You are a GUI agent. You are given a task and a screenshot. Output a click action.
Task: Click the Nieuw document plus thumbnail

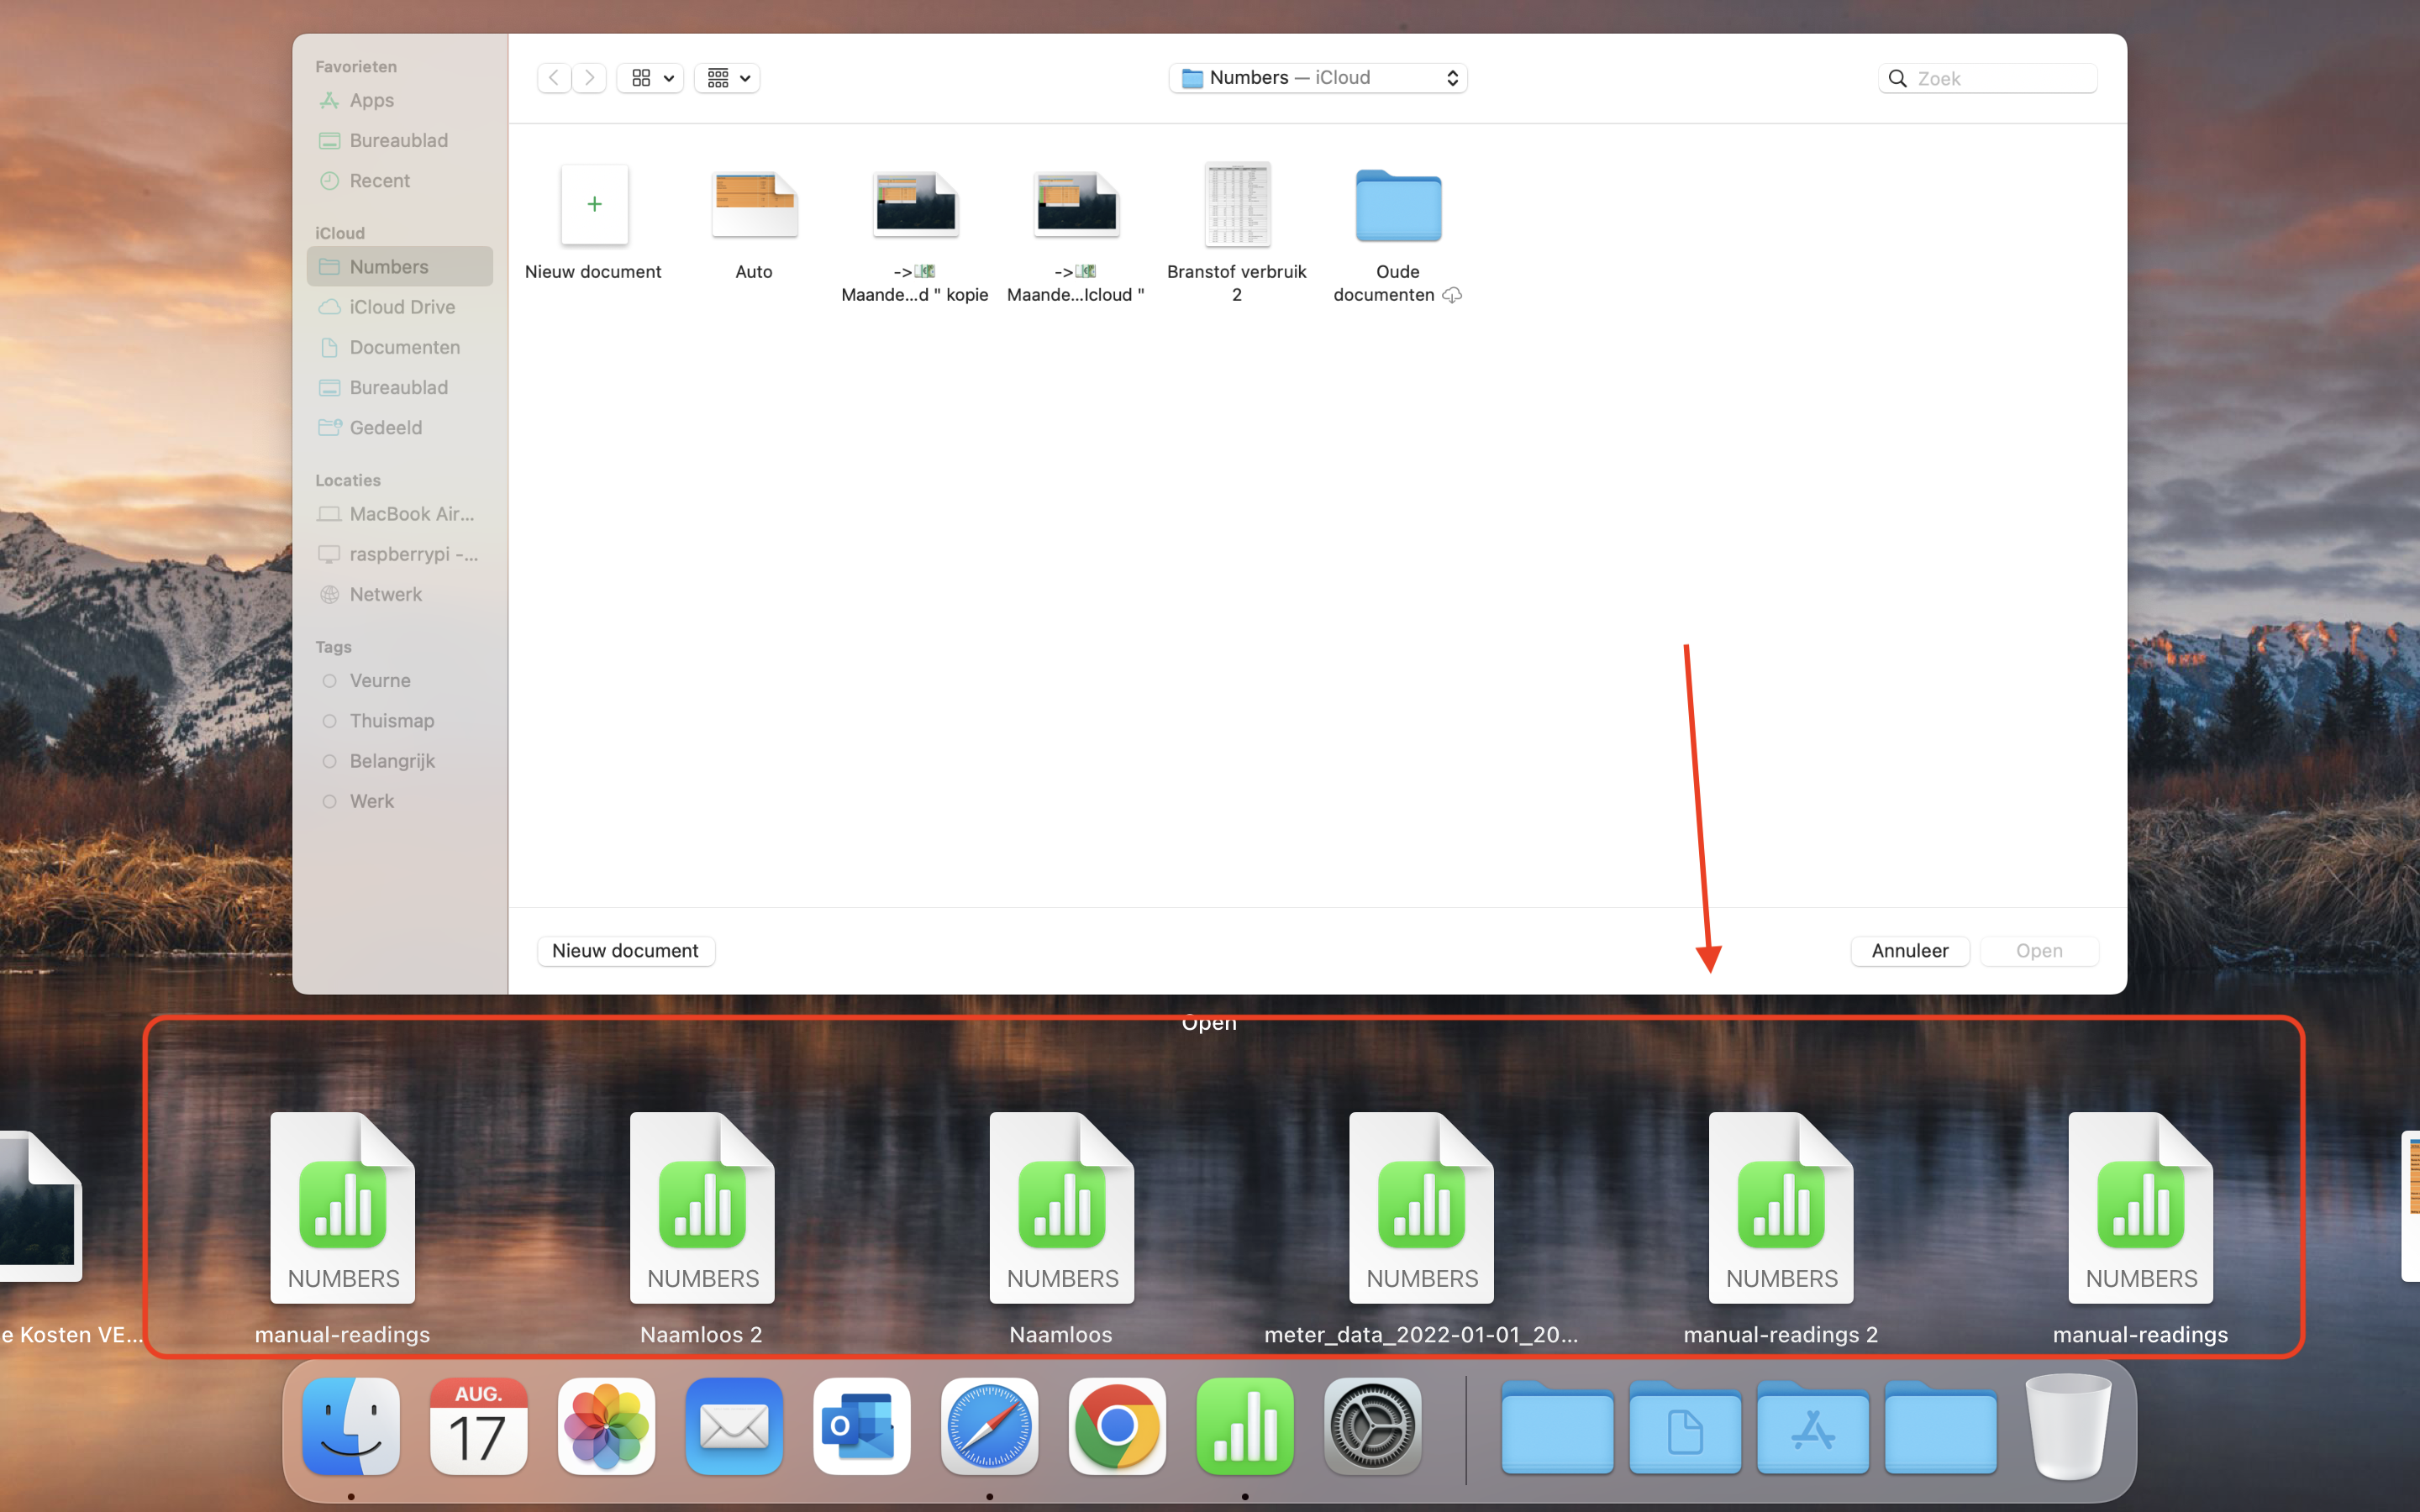(x=594, y=205)
